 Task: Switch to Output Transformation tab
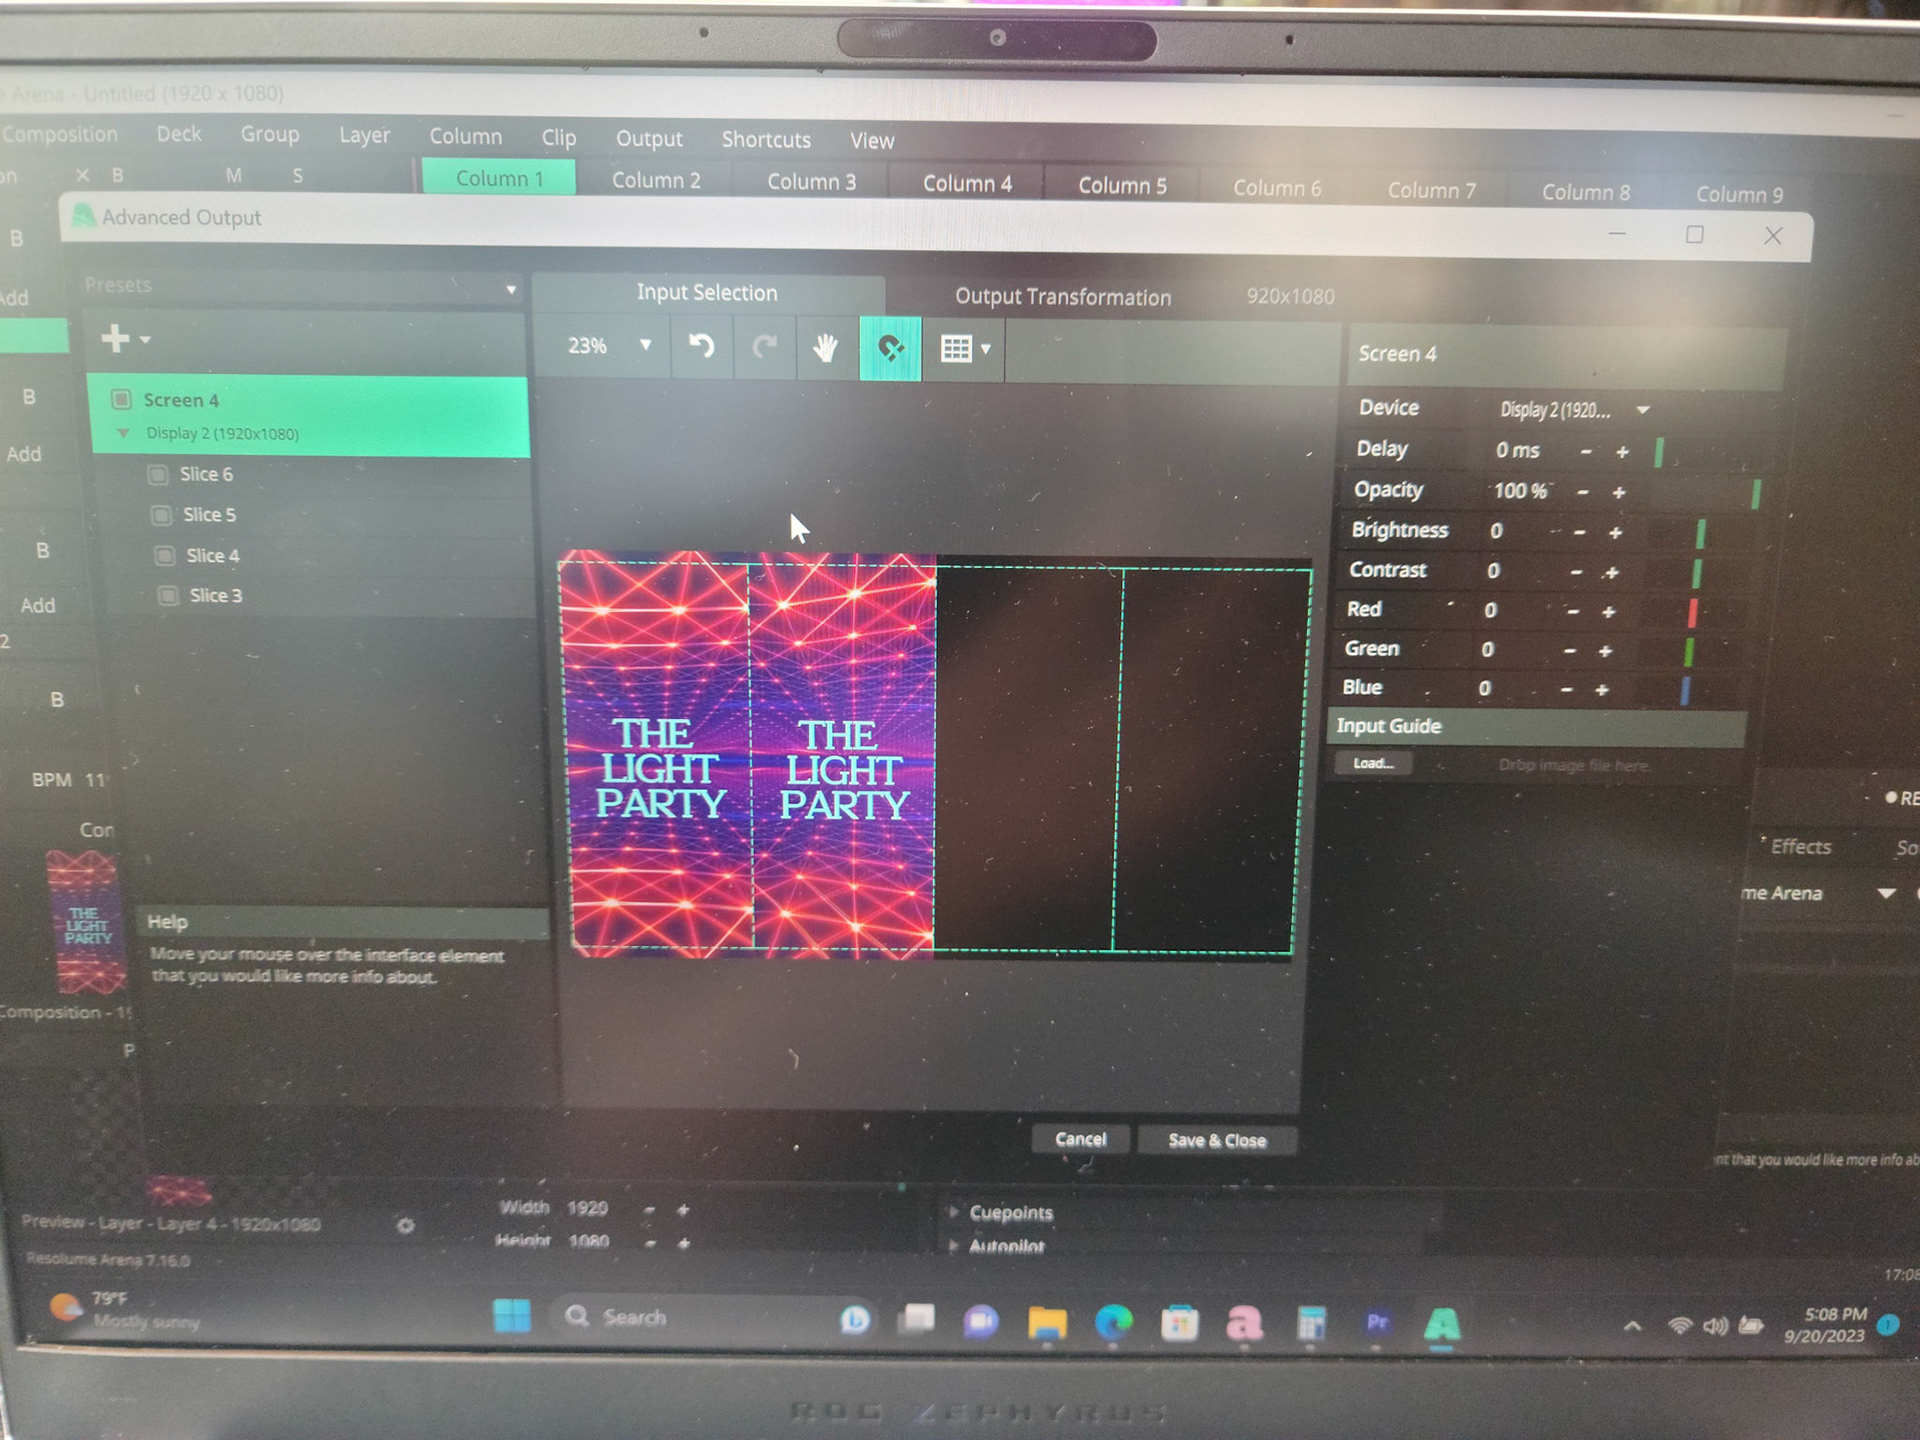tap(1062, 297)
